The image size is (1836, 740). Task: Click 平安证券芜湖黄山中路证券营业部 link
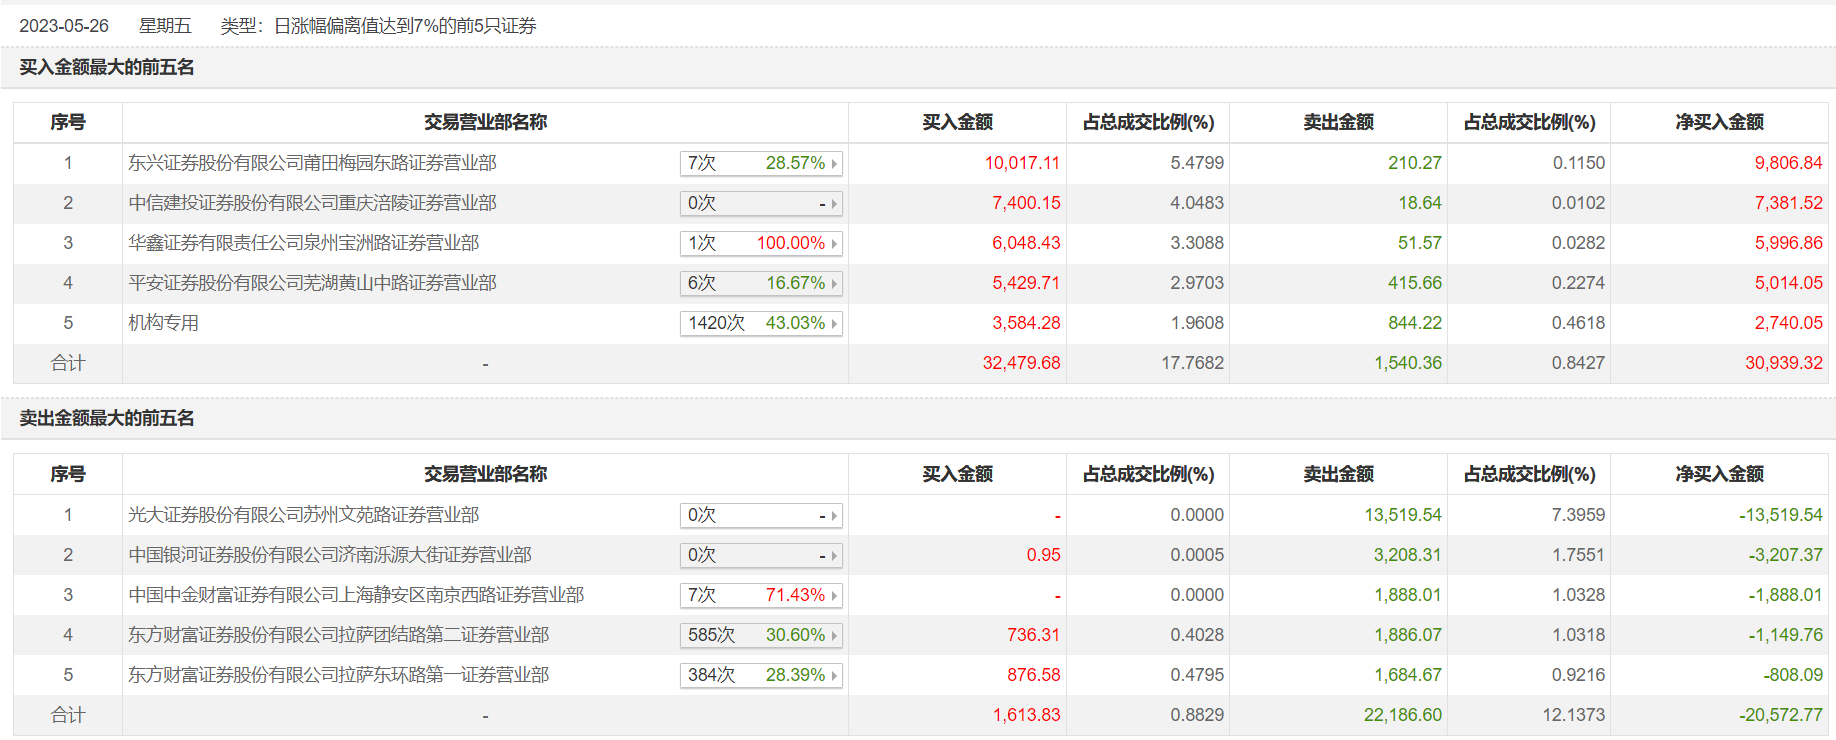coord(312,283)
